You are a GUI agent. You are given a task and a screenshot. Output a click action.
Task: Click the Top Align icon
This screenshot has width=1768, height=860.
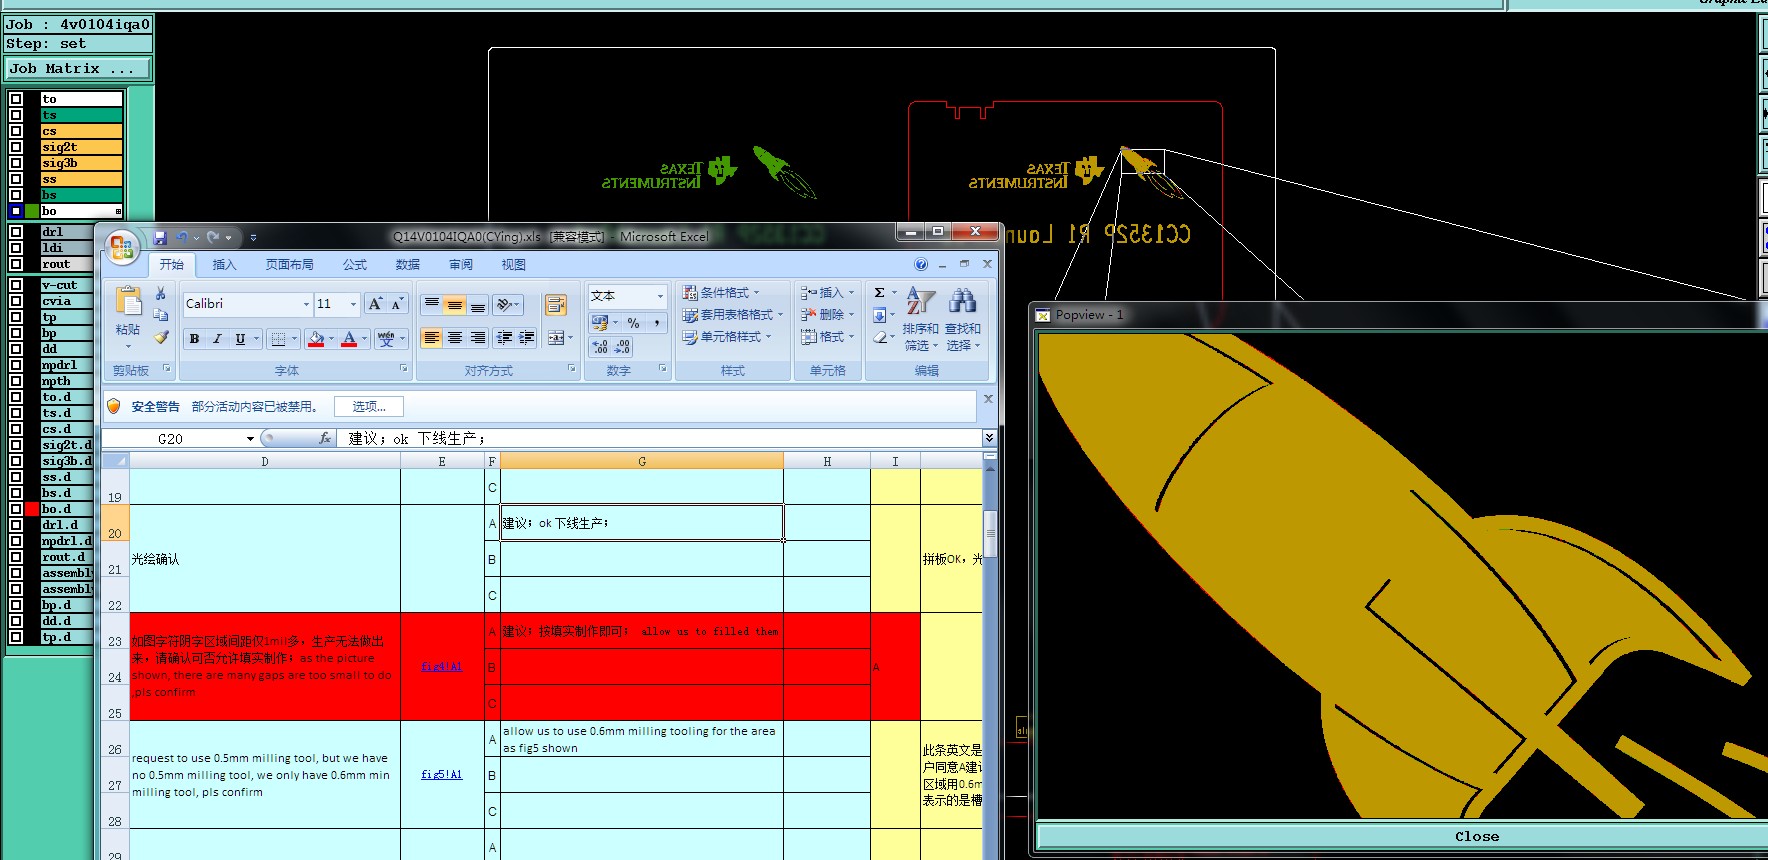click(x=431, y=304)
